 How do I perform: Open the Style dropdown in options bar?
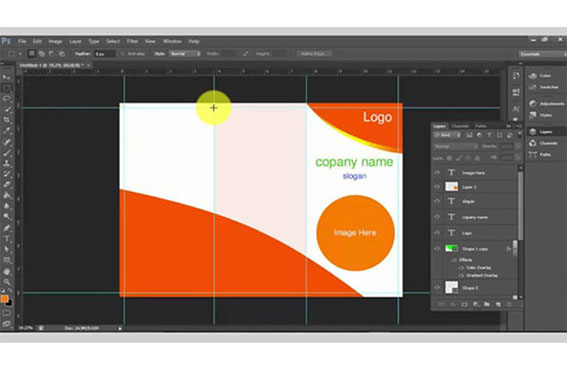click(185, 54)
